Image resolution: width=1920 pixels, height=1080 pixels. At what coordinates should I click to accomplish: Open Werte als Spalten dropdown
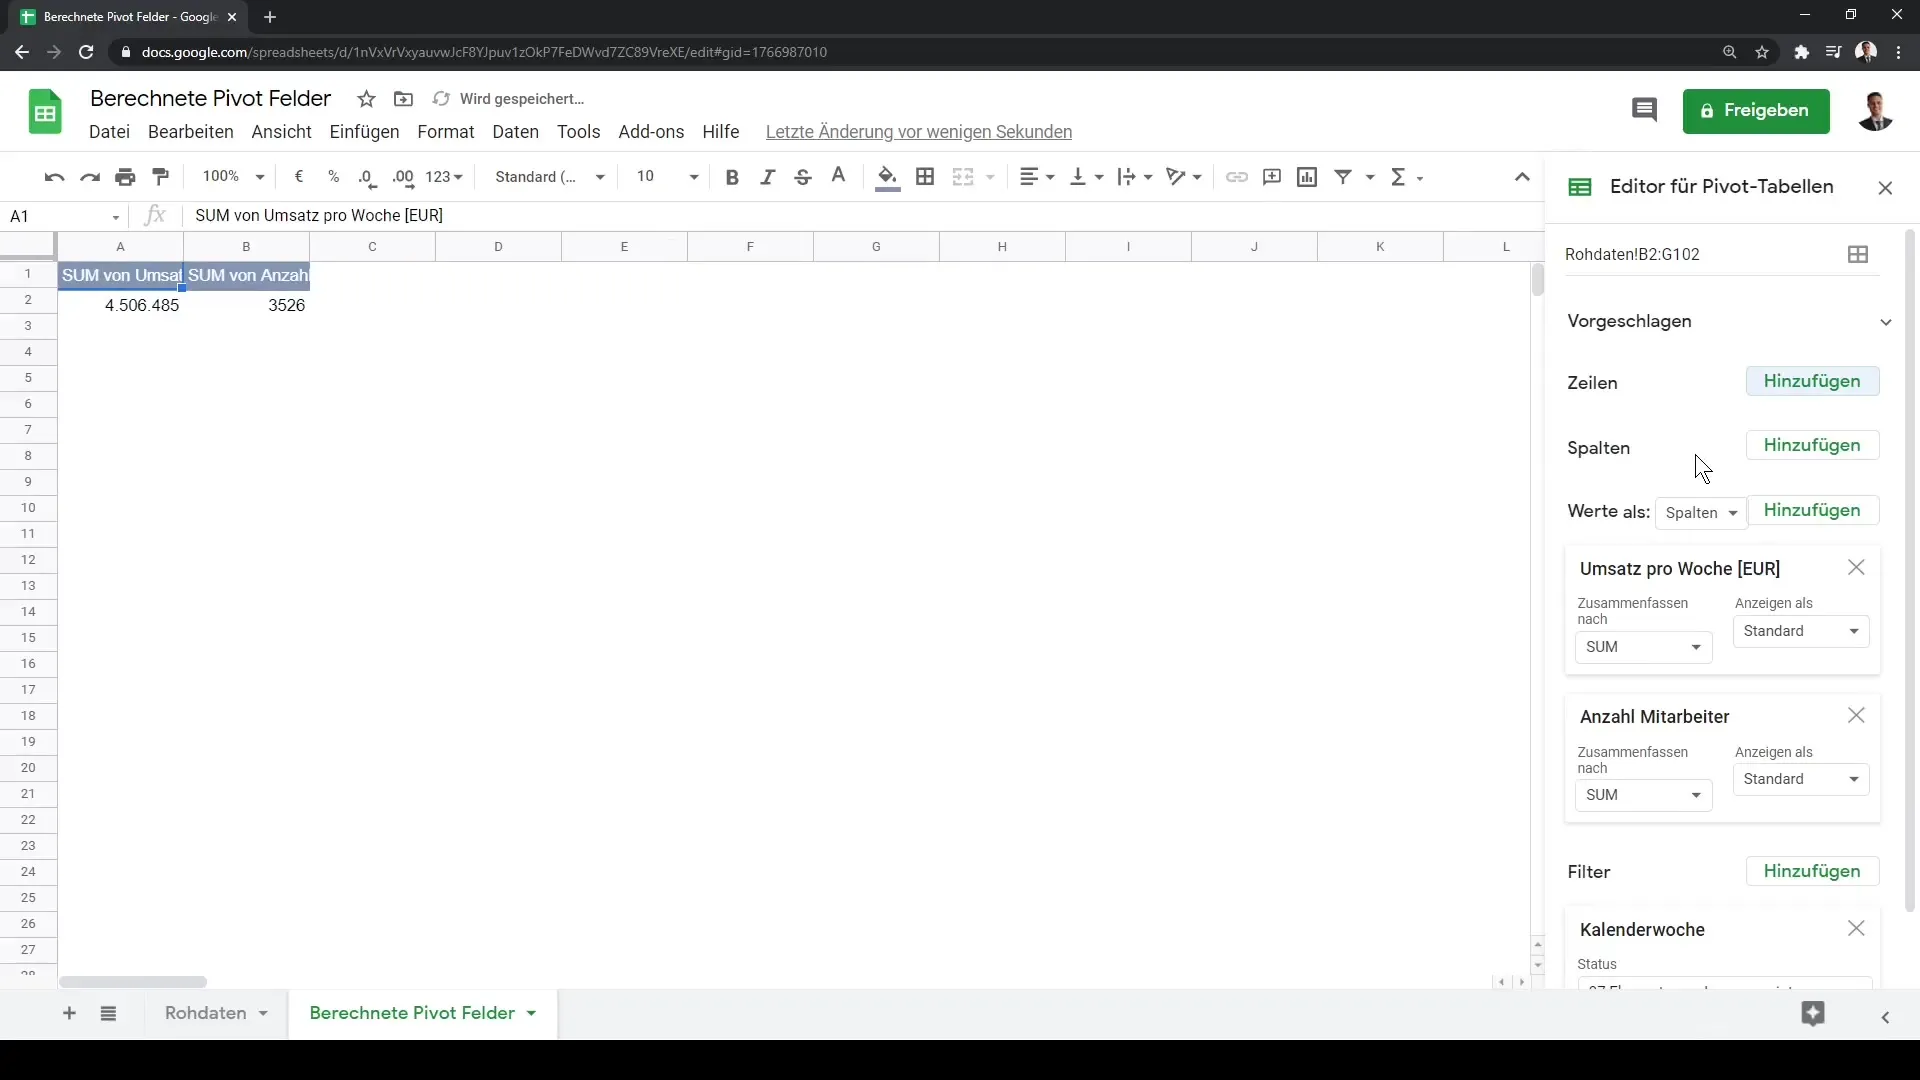click(x=1701, y=513)
